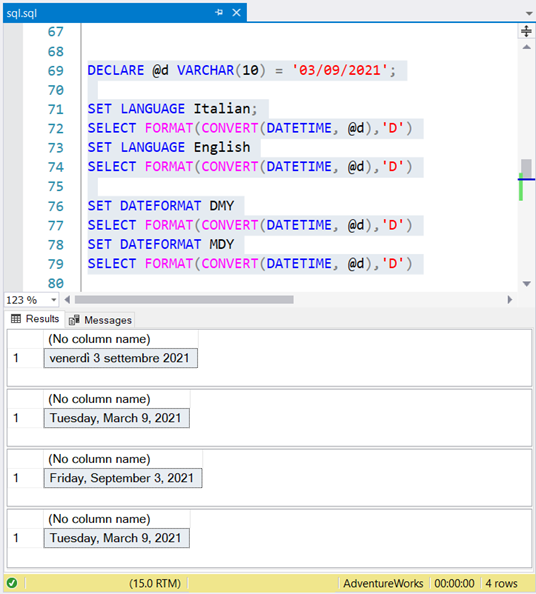This screenshot has width=536, height=594.
Task: Click line number 80 in the margin
Action: tap(56, 283)
